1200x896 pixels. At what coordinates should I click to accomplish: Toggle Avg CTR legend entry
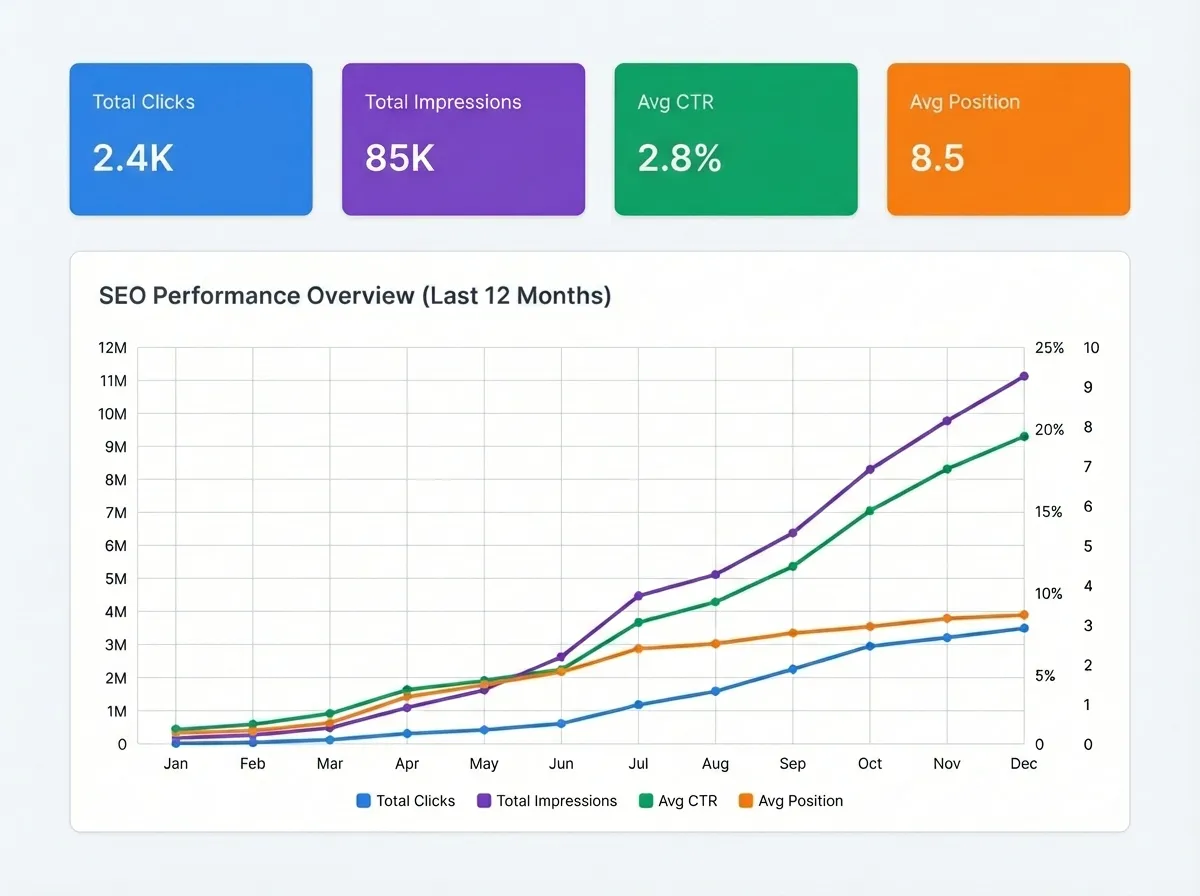click(x=687, y=801)
